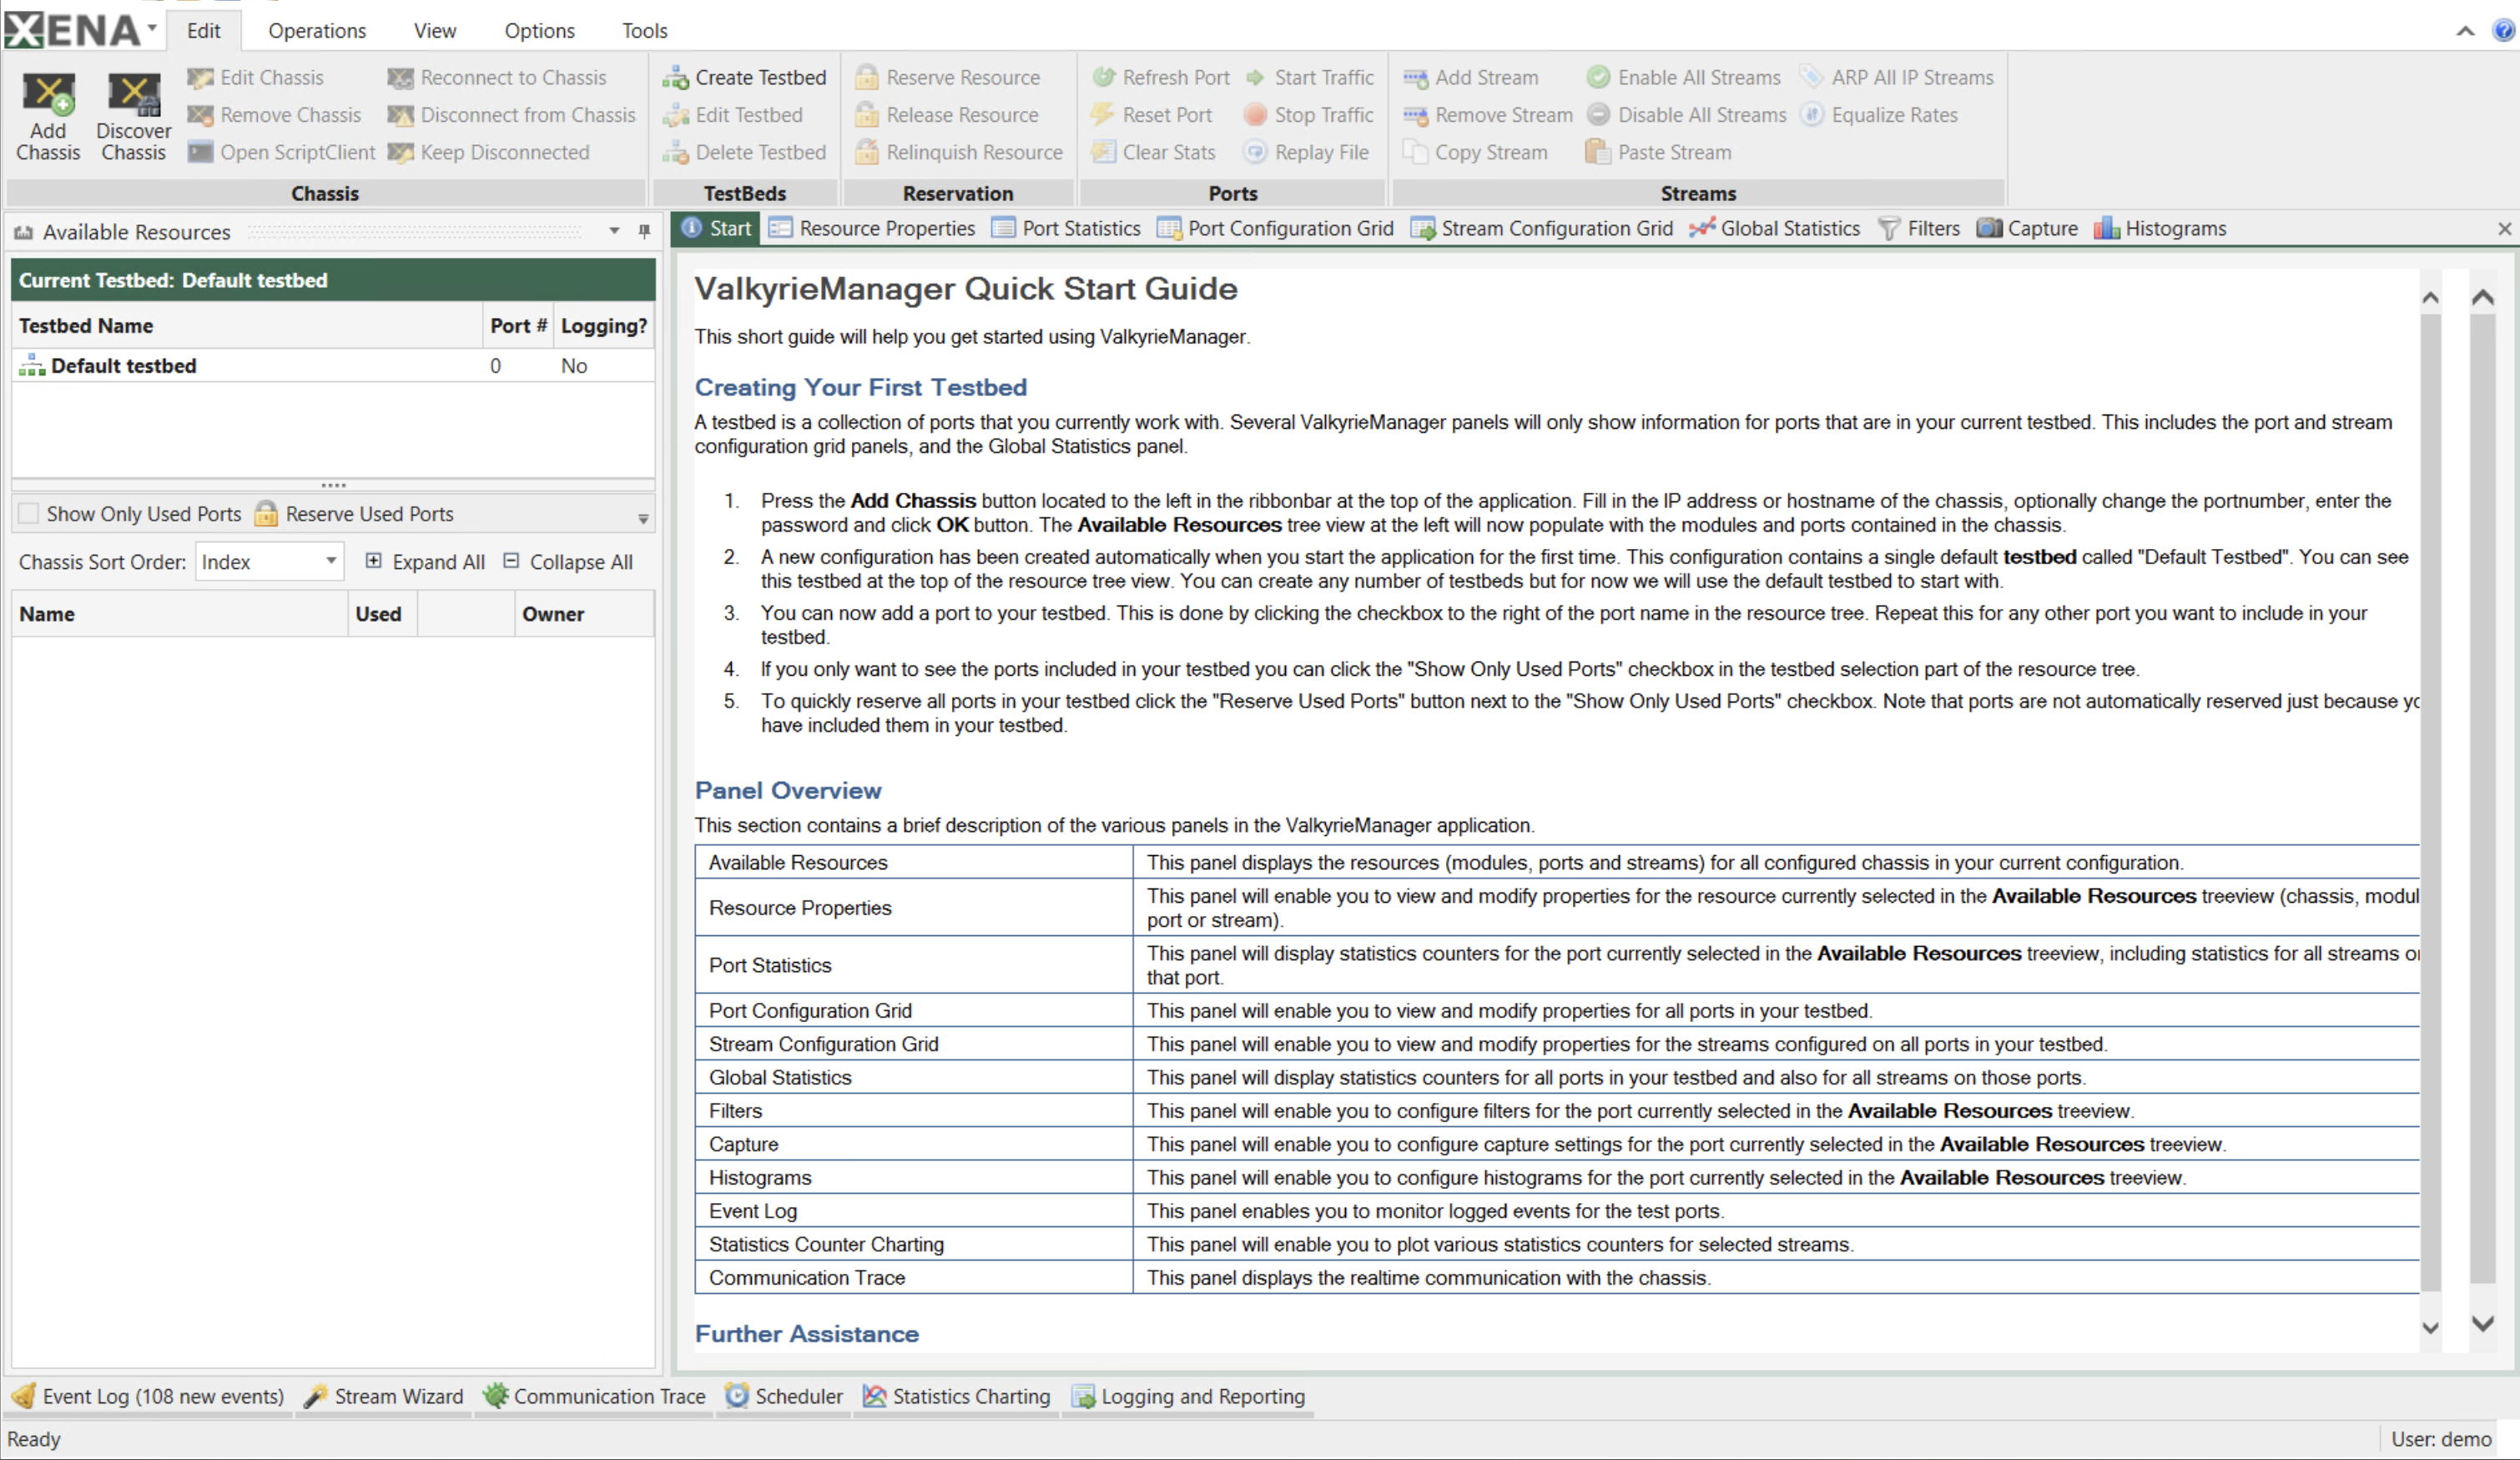Image resolution: width=2520 pixels, height=1460 pixels.
Task: Open Communication Trace bottom panel
Action: pos(594,1396)
